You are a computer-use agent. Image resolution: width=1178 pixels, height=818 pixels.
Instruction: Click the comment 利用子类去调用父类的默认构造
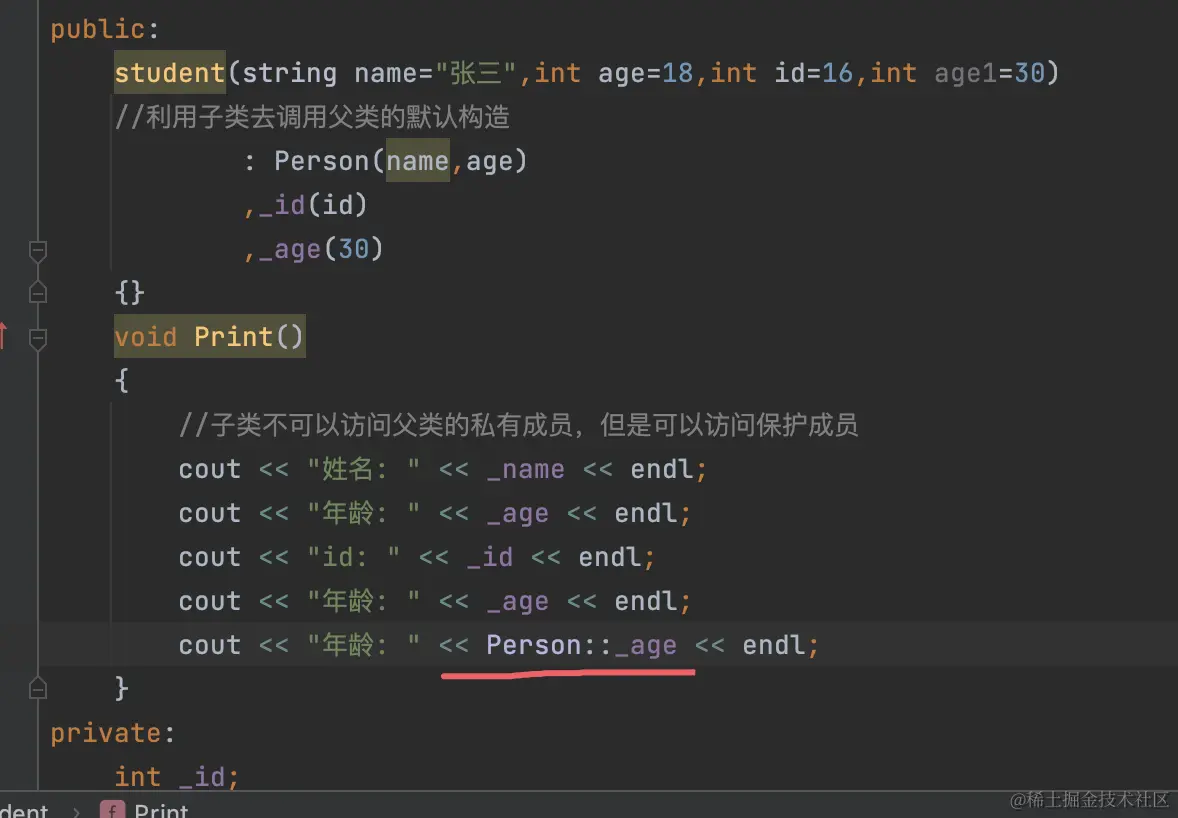(313, 117)
